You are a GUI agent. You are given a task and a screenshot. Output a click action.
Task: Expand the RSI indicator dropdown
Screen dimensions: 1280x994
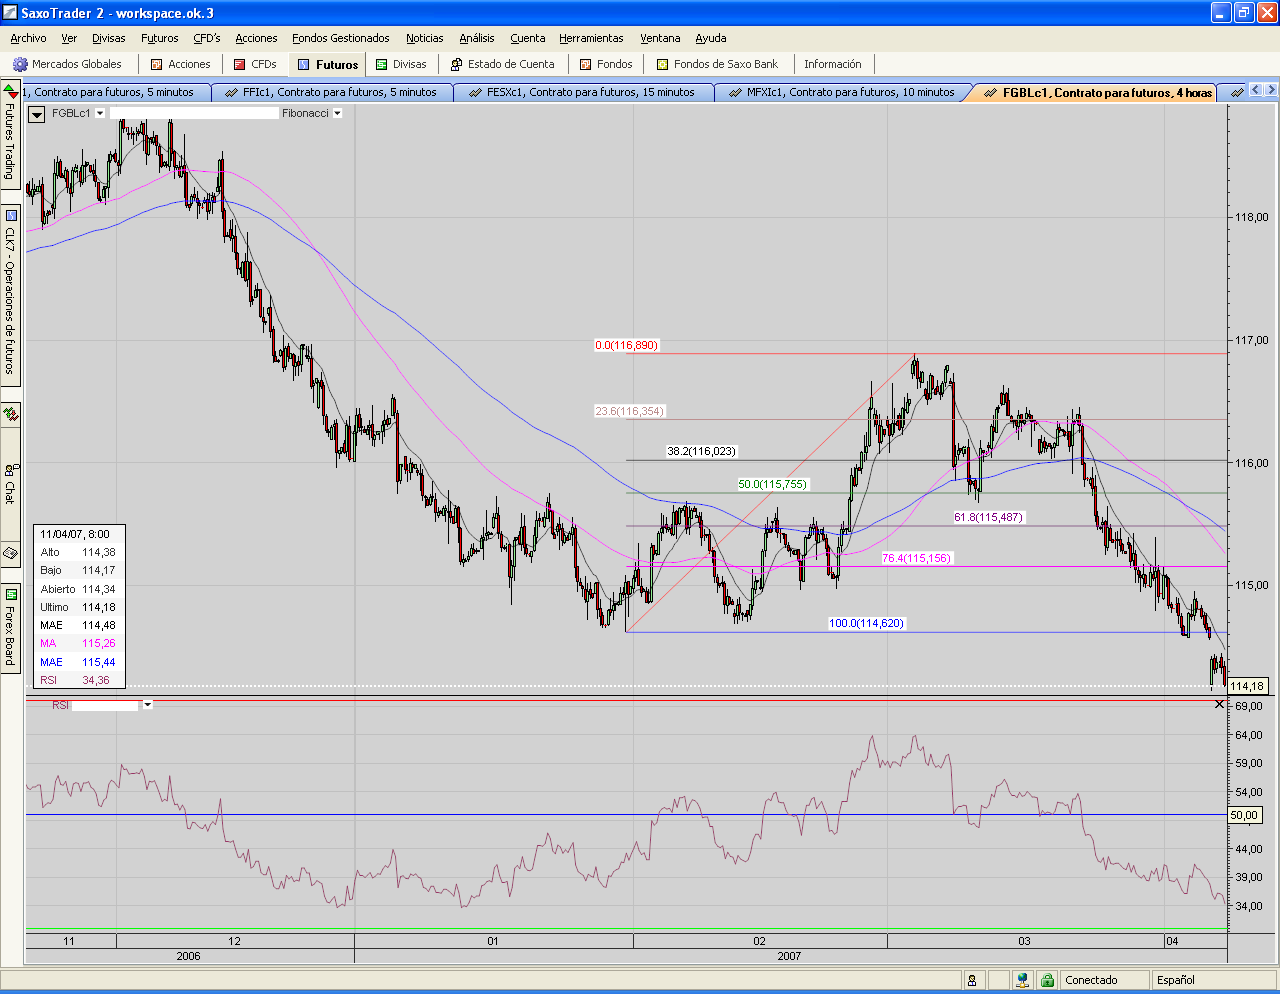[x=148, y=705]
